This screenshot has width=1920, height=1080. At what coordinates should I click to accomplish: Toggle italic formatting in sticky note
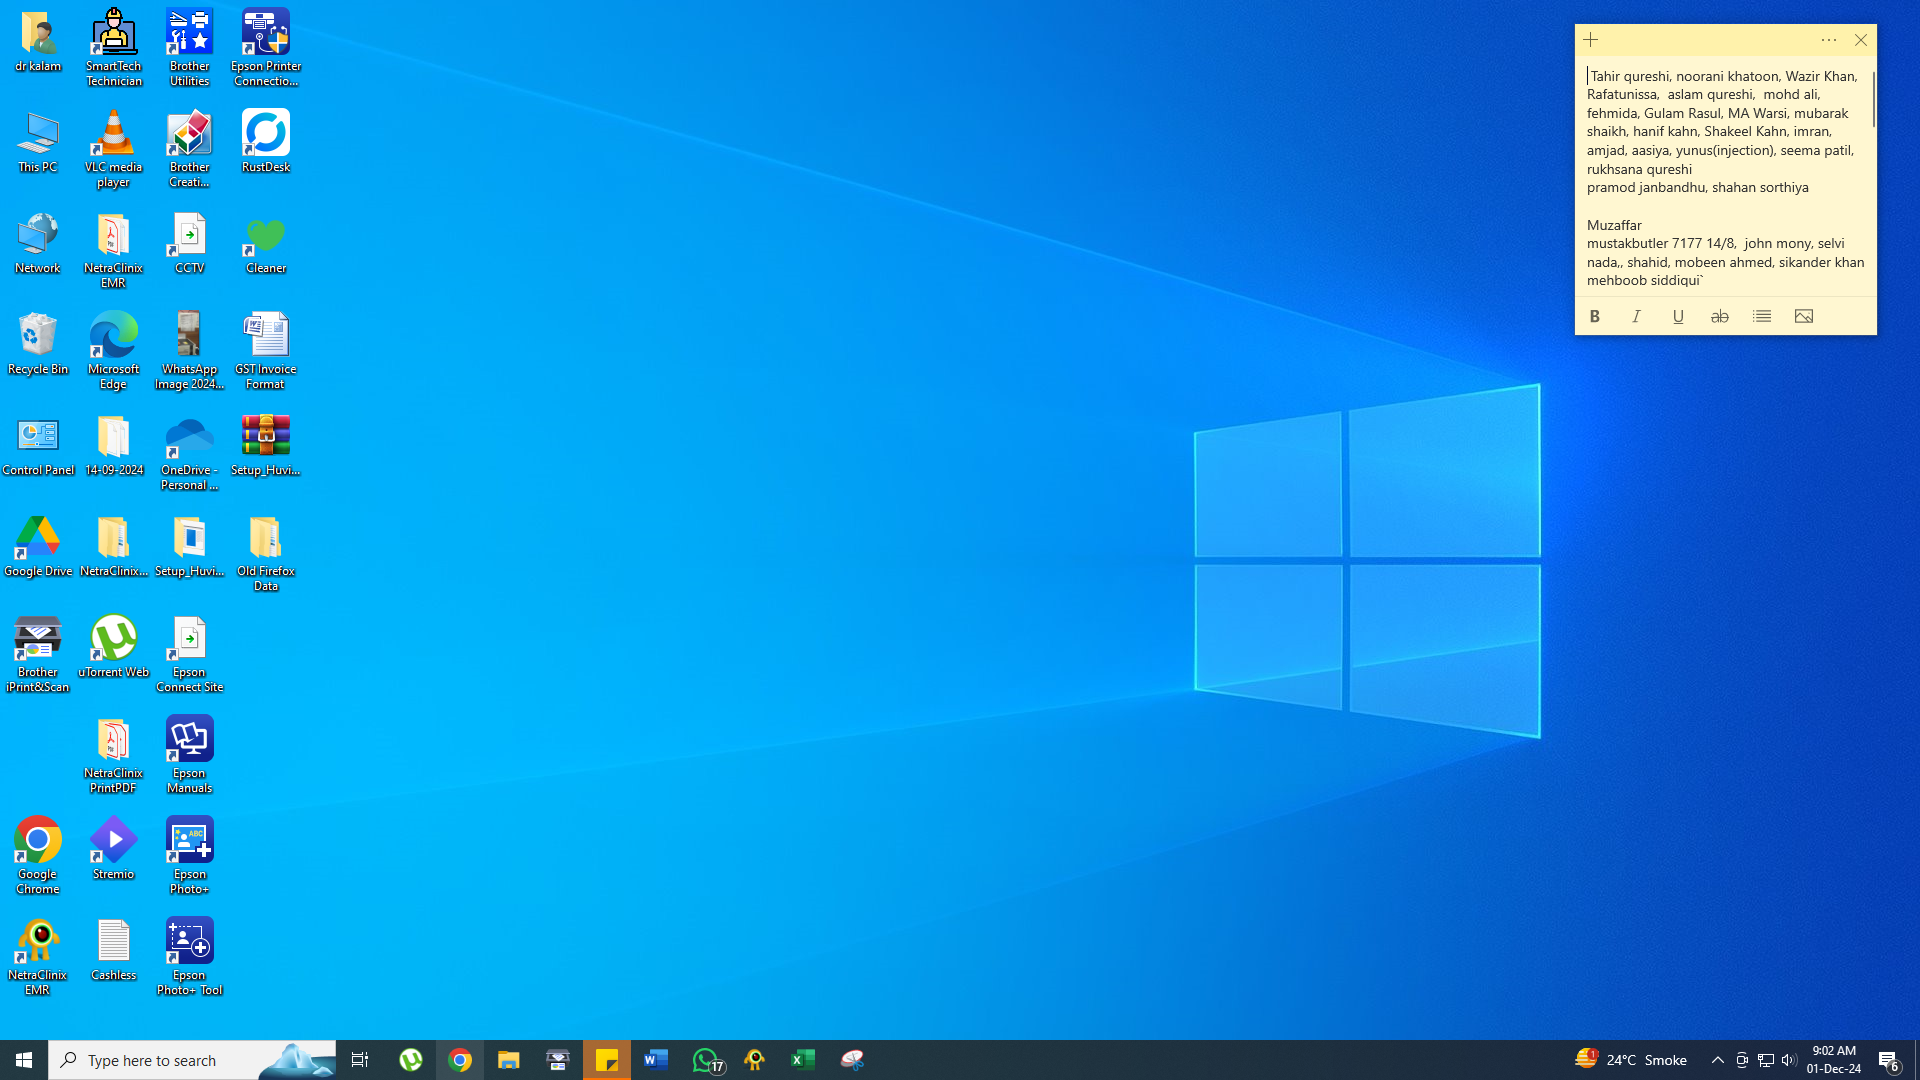[x=1637, y=316]
